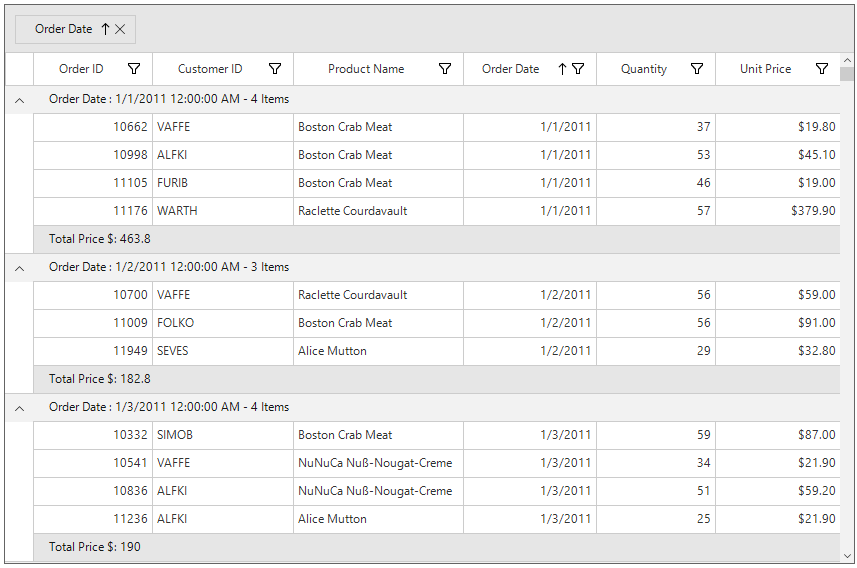
Task: Collapse the 1/1/2011 order date group
Action: (20, 100)
